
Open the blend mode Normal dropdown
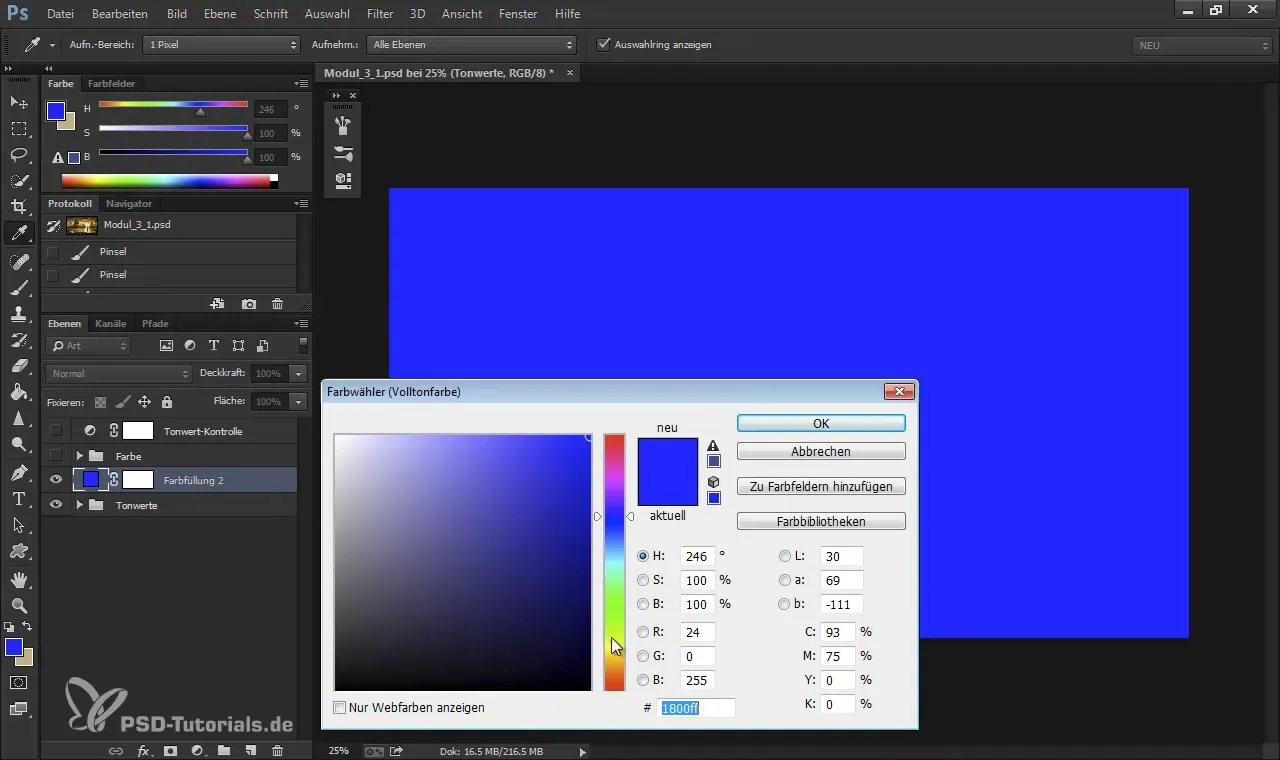click(119, 373)
